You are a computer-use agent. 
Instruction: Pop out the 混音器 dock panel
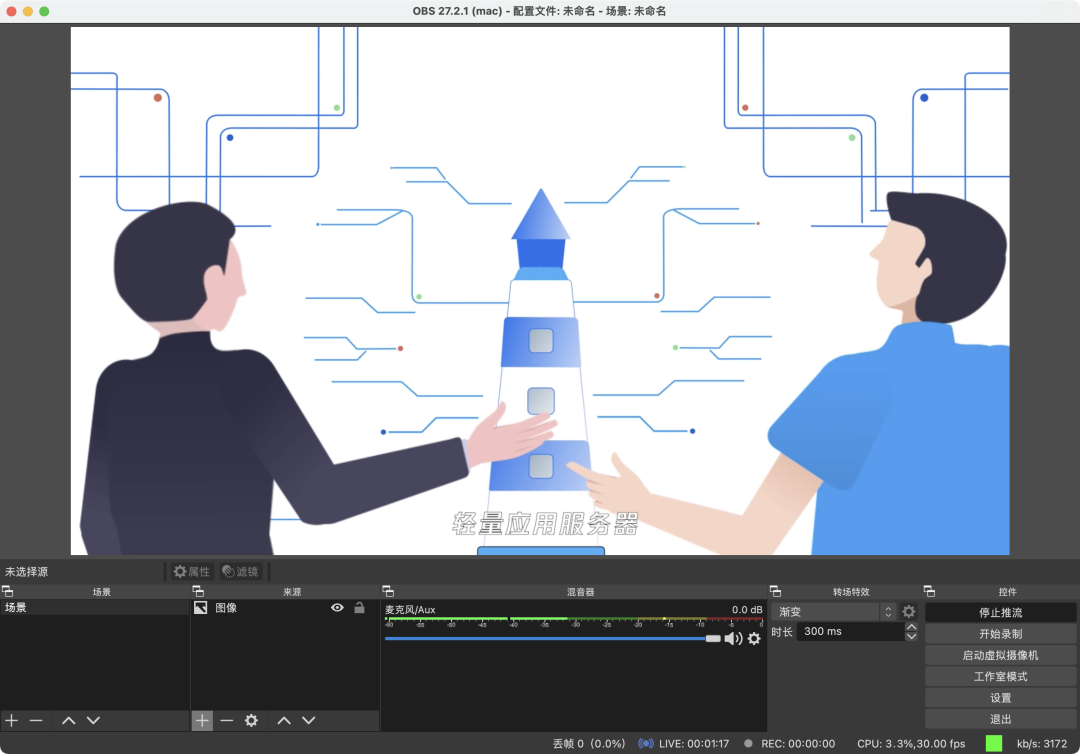pyautogui.click(x=388, y=591)
